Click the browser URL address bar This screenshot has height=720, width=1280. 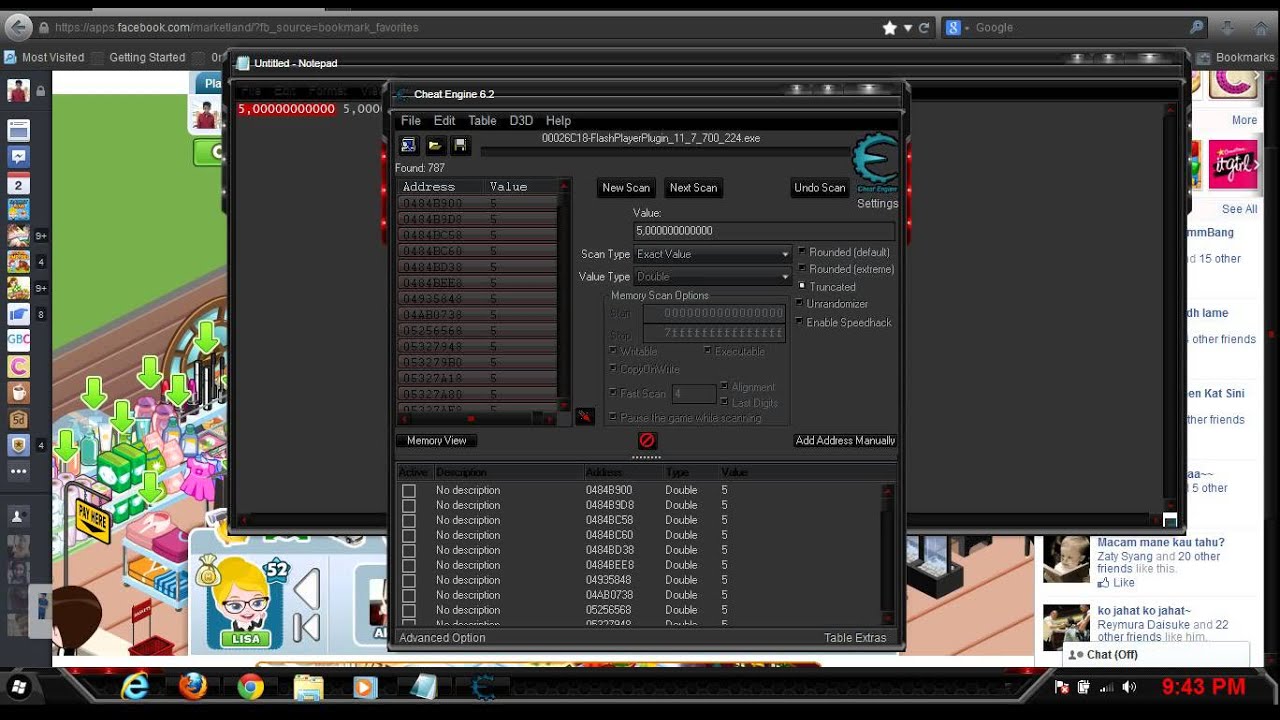[x=460, y=28]
